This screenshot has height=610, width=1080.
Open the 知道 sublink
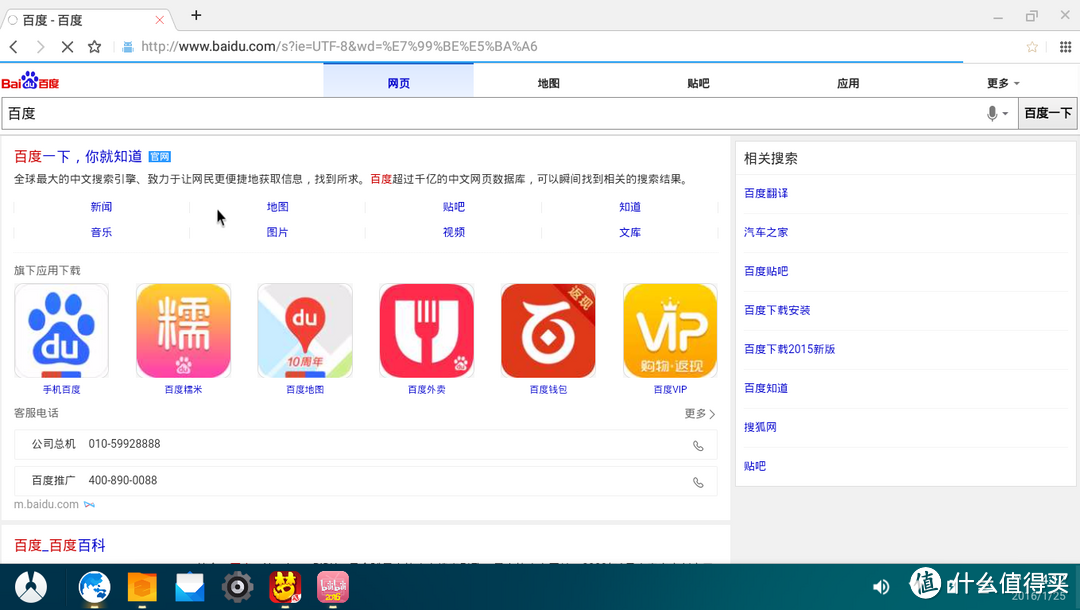click(x=630, y=207)
